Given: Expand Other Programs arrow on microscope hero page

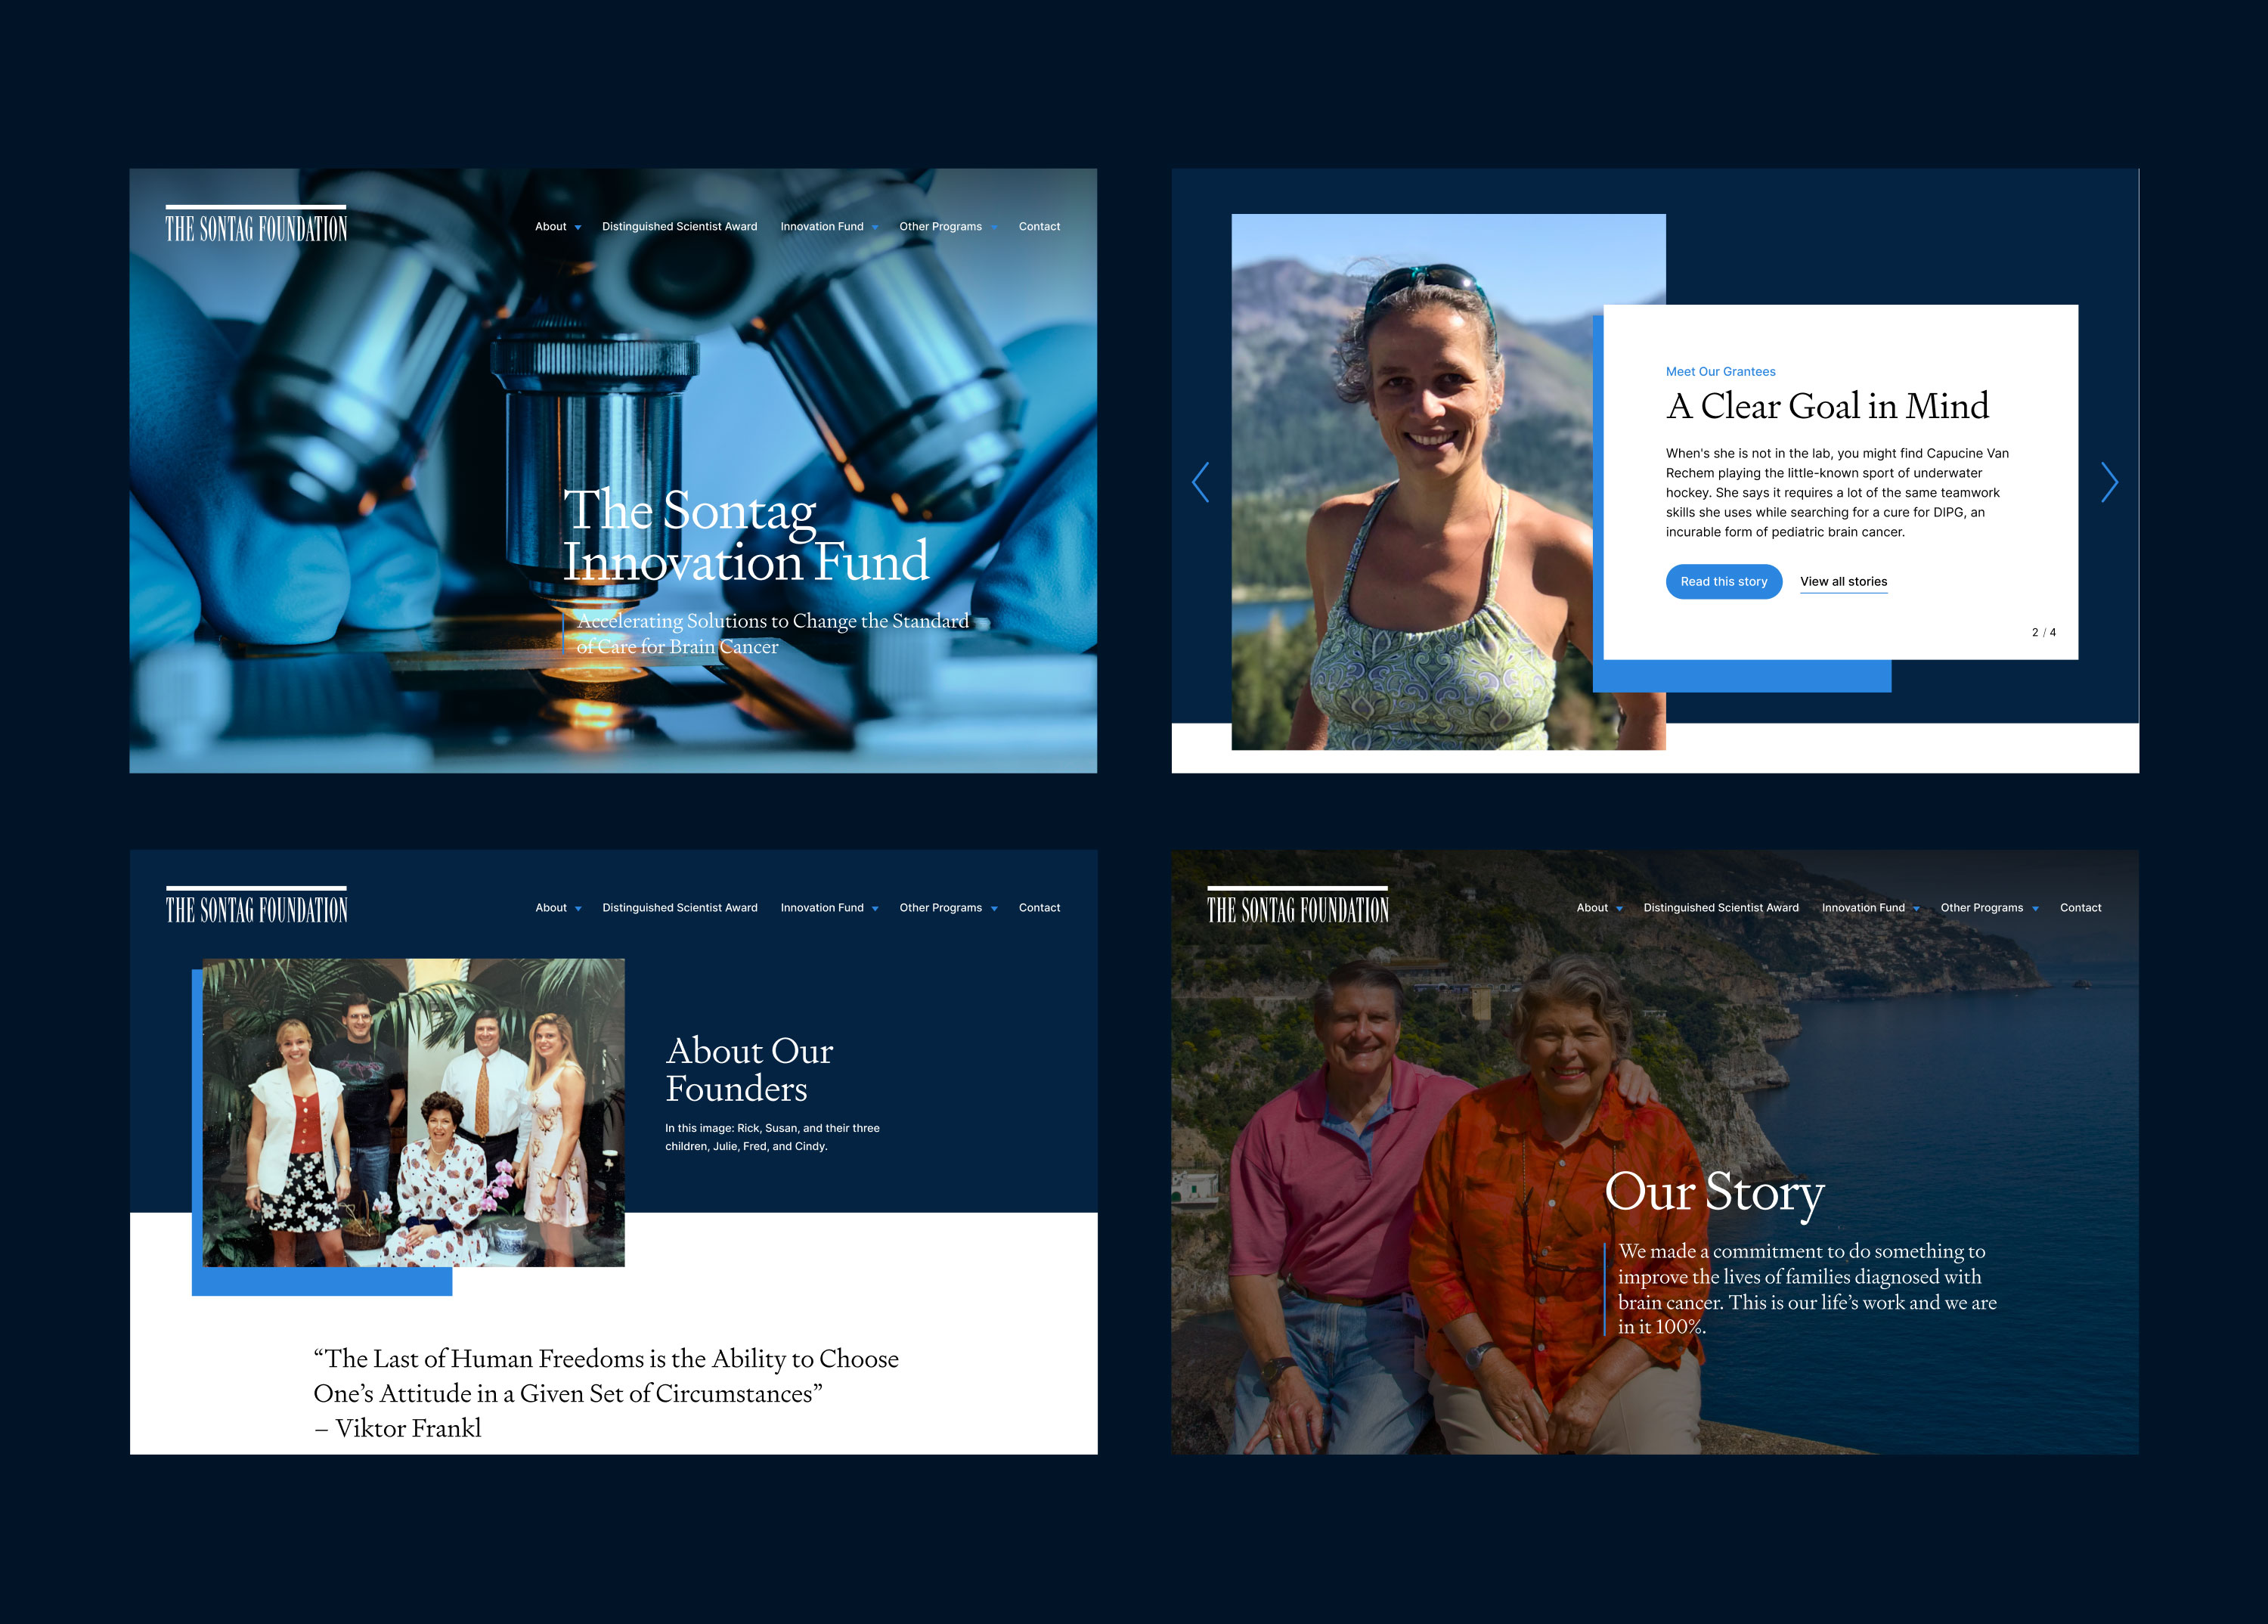Looking at the screenshot, I should (x=994, y=228).
